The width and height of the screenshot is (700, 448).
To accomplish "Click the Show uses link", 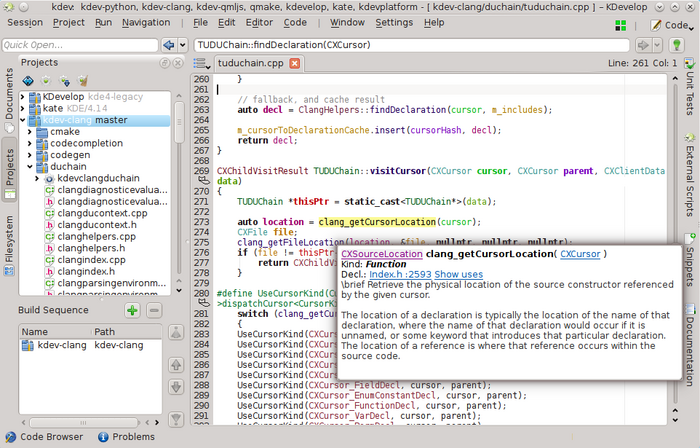I will click(458, 274).
